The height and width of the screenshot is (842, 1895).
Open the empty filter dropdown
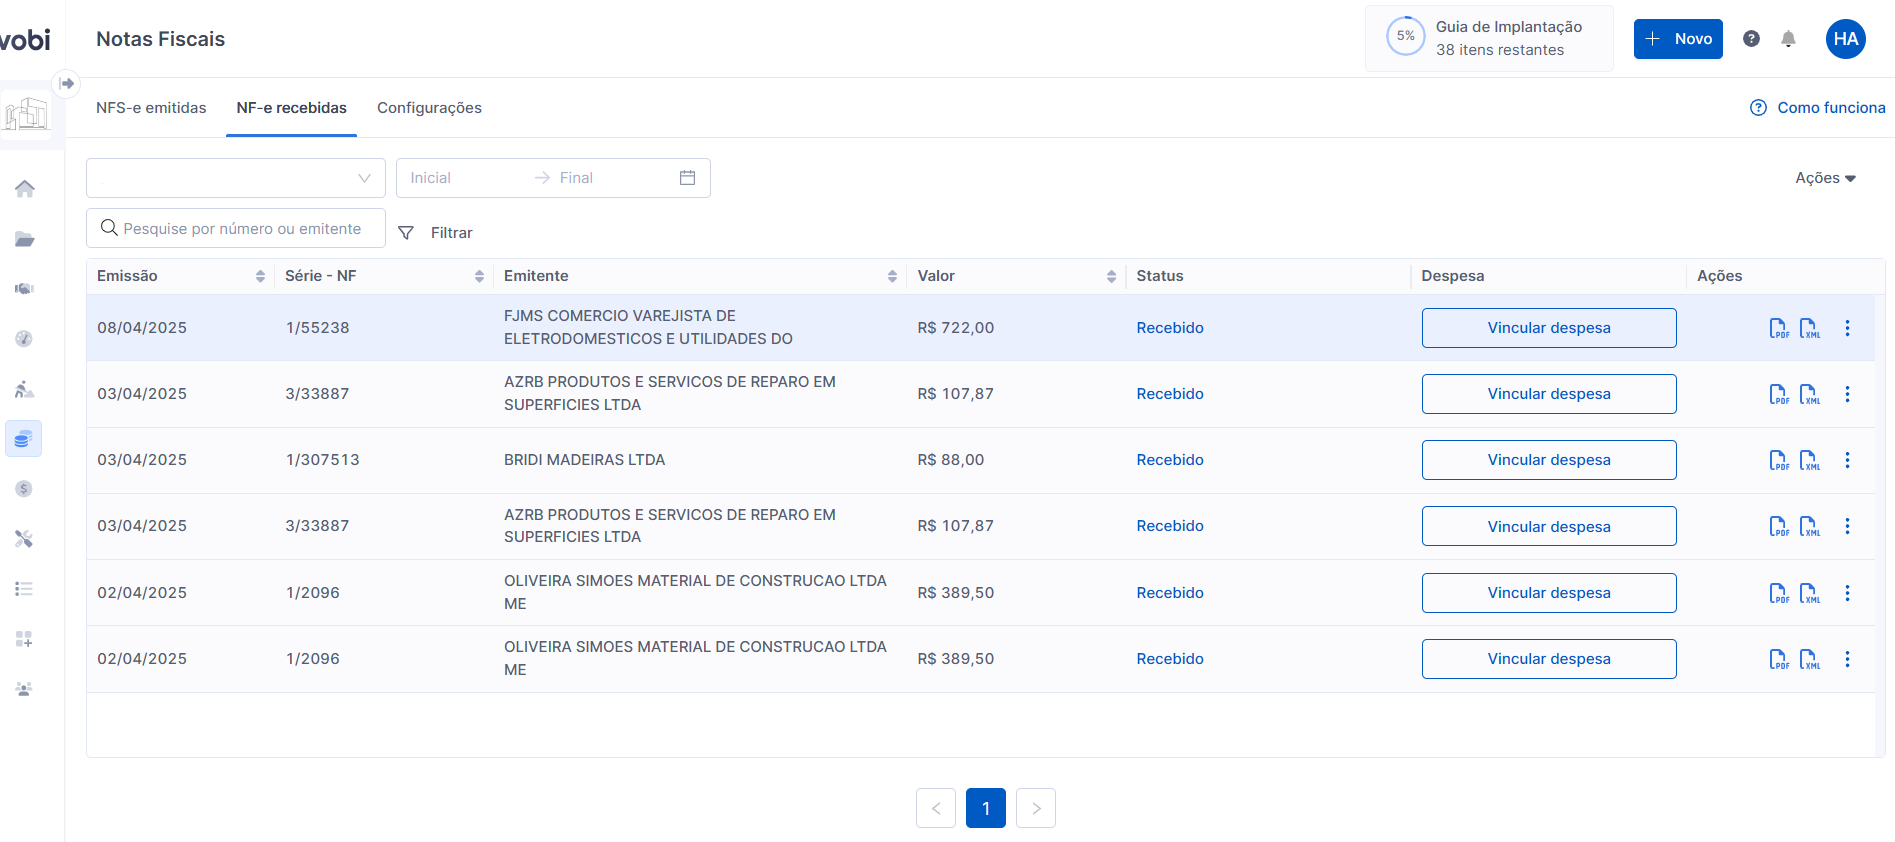coord(236,178)
